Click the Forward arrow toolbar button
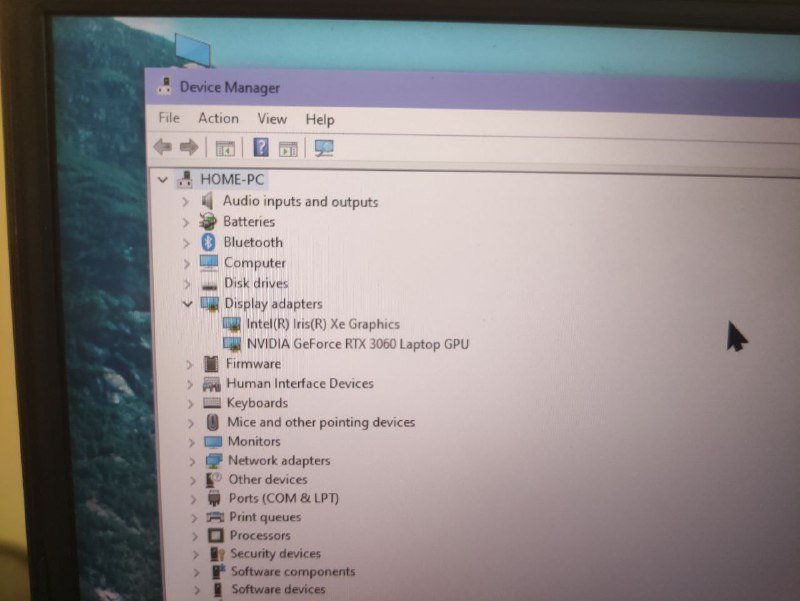The height and width of the screenshot is (601, 800). point(188,148)
